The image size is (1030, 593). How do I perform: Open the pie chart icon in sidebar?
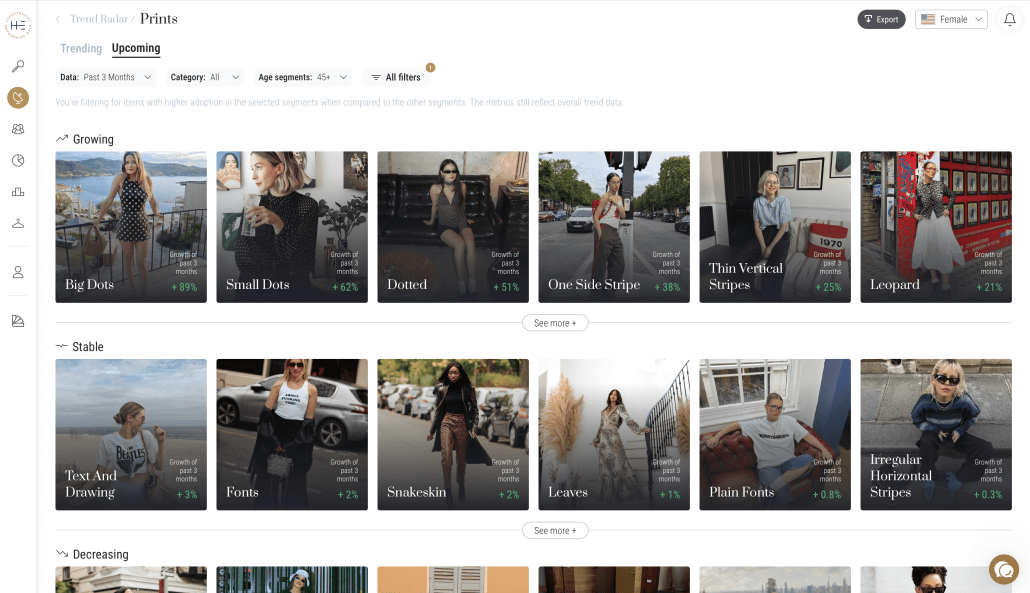click(18, 160)
